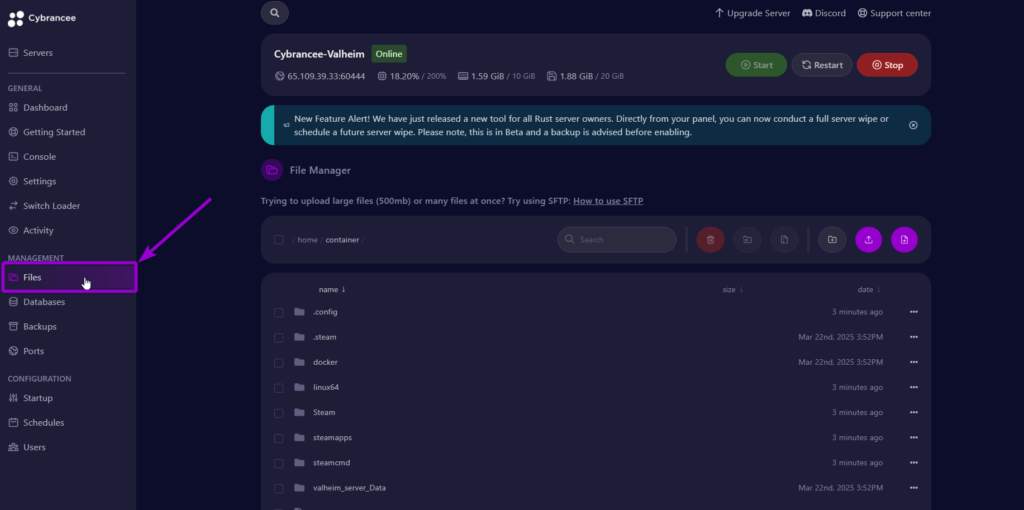Open the three-dot menu for docker folder
This screenshot has height=510, width=1024.
coord(914,362)
